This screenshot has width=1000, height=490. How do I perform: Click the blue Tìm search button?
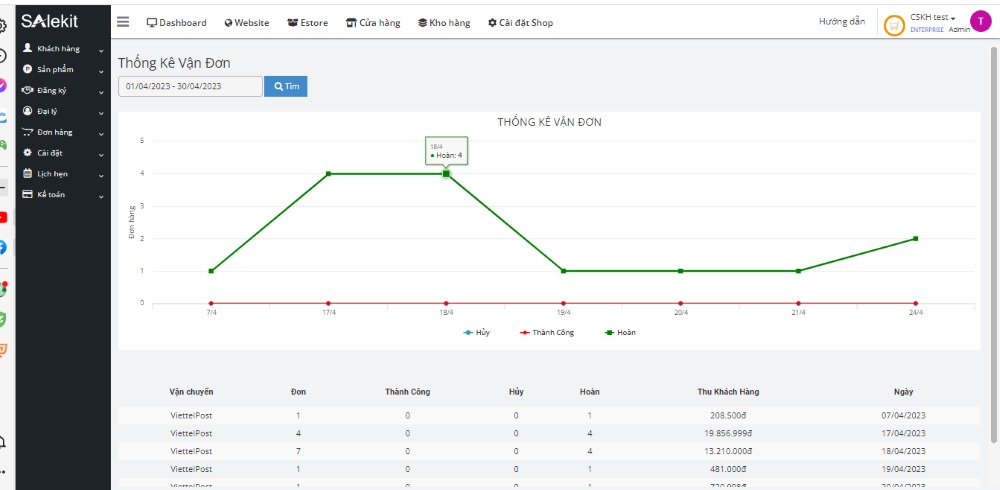[286, 87]
